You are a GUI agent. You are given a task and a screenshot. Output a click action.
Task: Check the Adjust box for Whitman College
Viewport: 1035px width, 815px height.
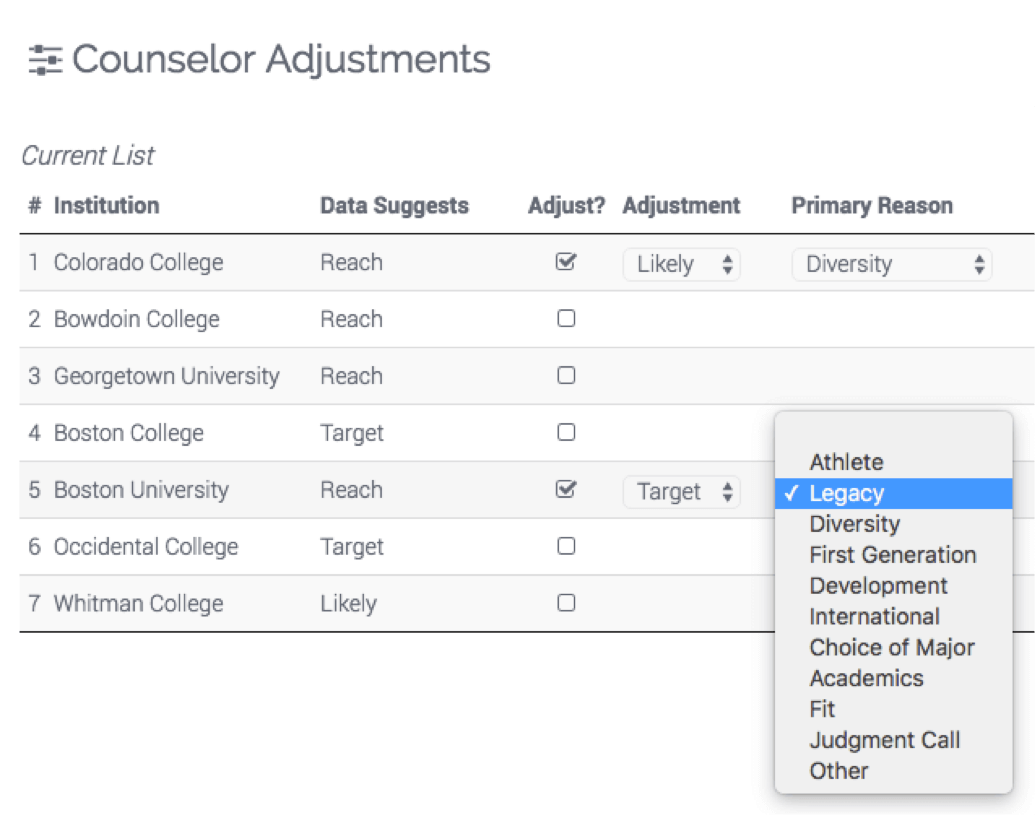click(x=566, y=603)
